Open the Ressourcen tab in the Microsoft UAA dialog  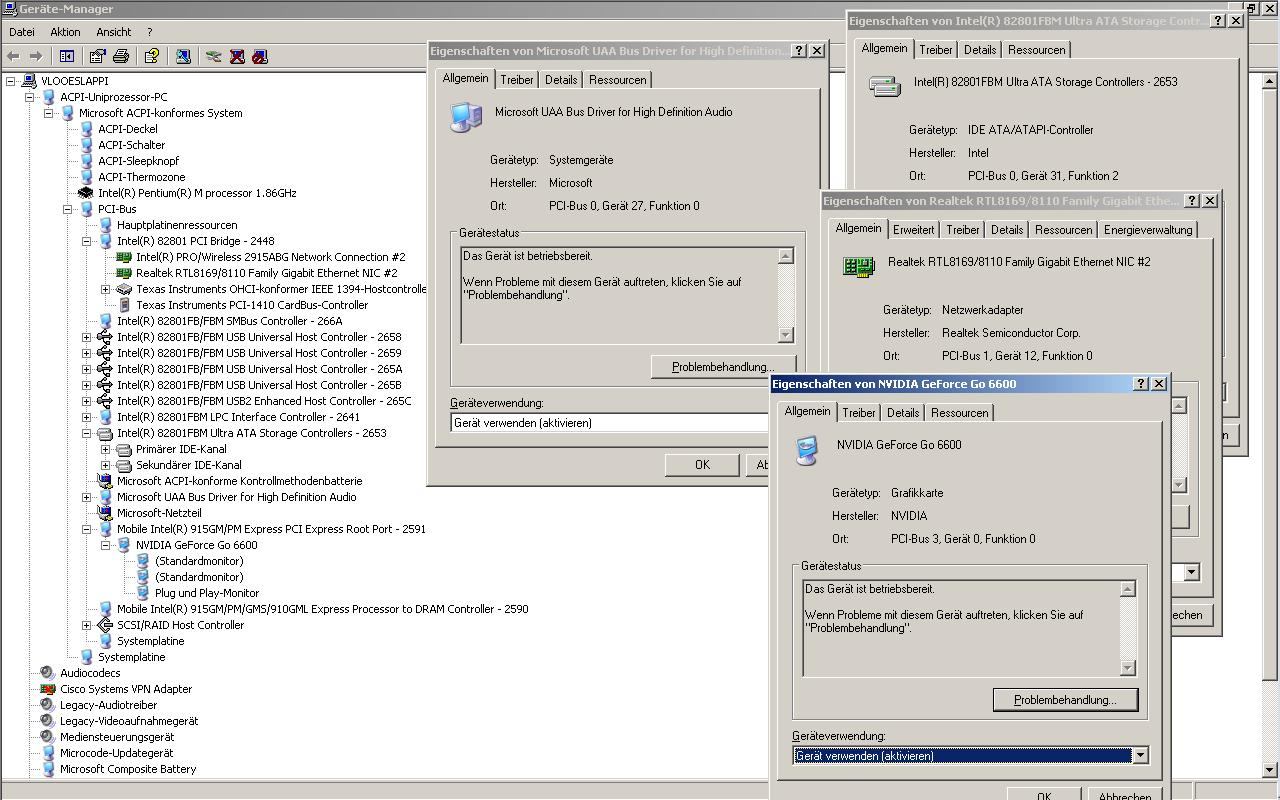[617, 80]
